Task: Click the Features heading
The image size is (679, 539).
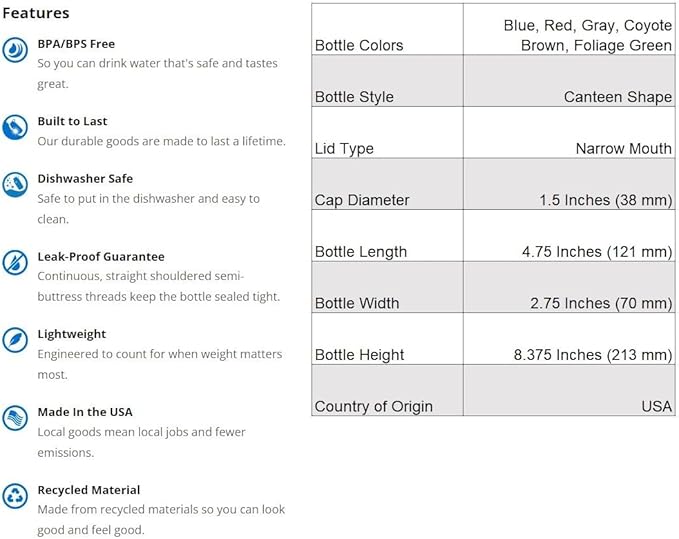Action: click(x=36, y=13)
